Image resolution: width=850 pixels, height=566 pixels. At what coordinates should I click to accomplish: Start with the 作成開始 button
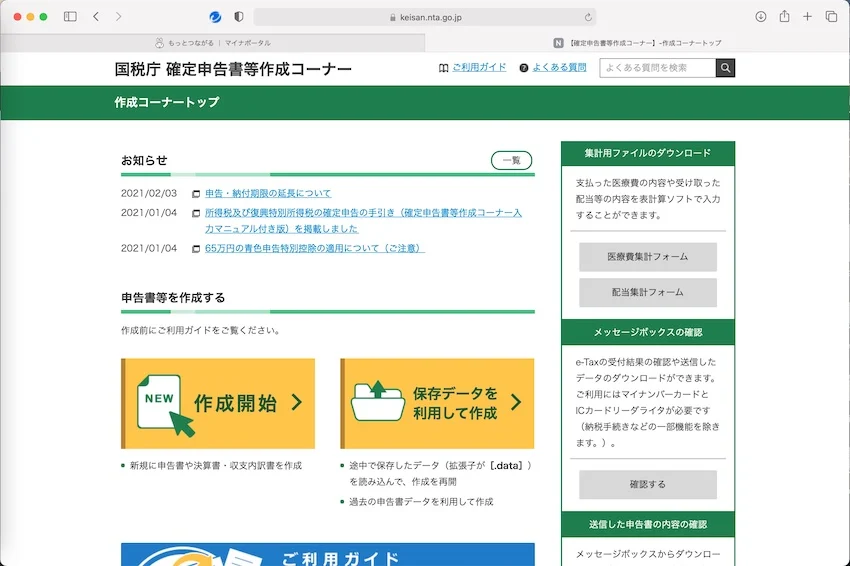218,403
